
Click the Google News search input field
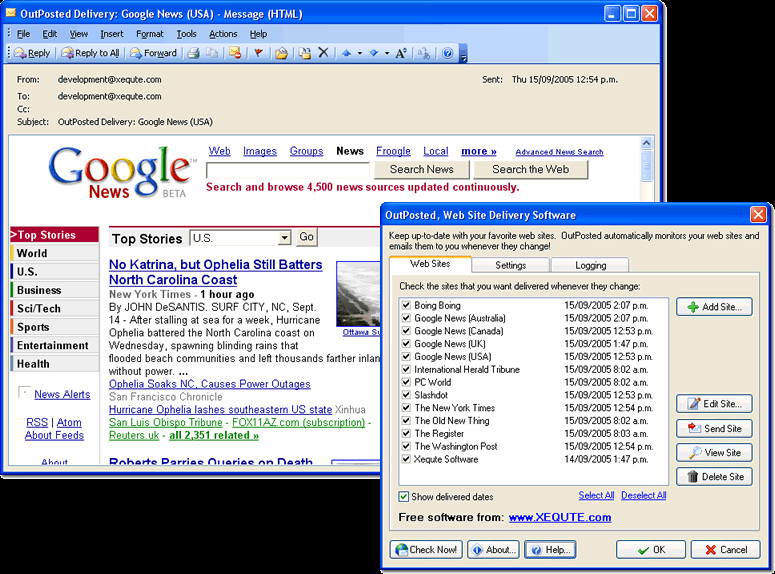tap(288, 170)
